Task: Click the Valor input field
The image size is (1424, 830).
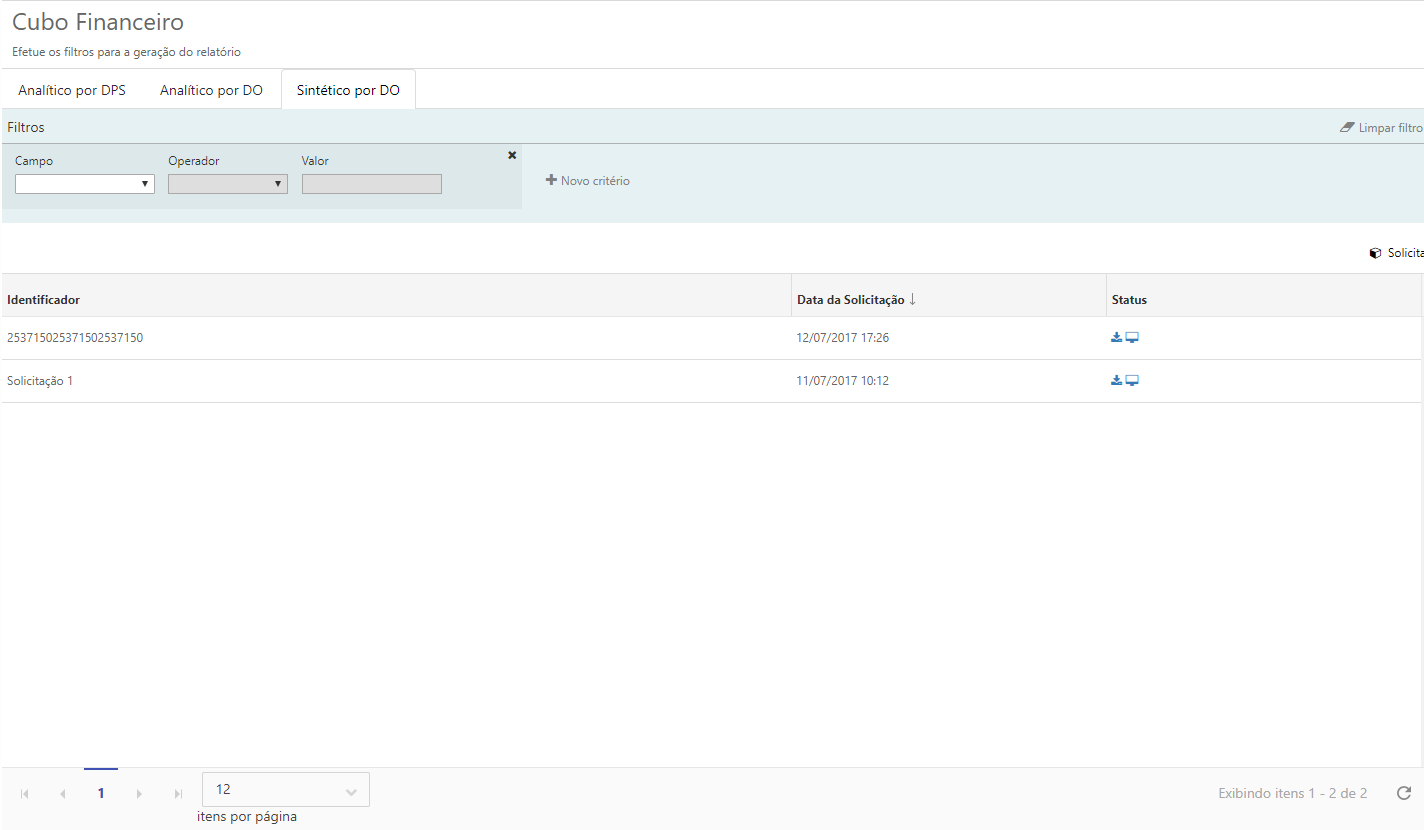Action: [371, 184]
